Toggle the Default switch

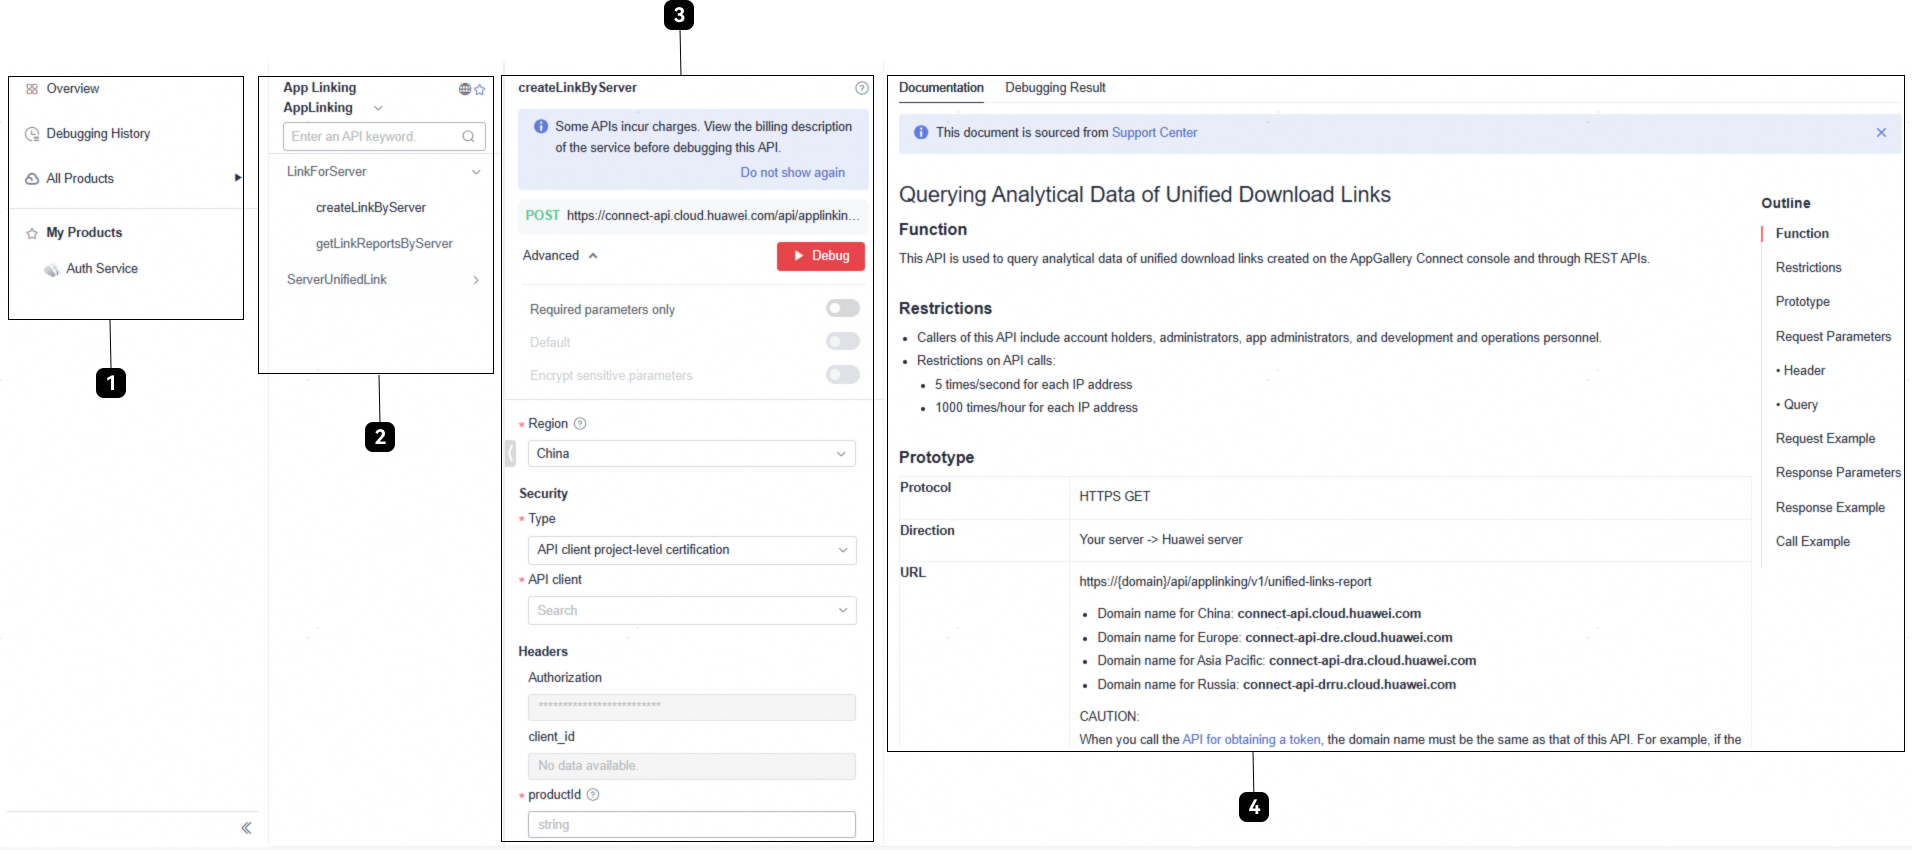[843, 342]
